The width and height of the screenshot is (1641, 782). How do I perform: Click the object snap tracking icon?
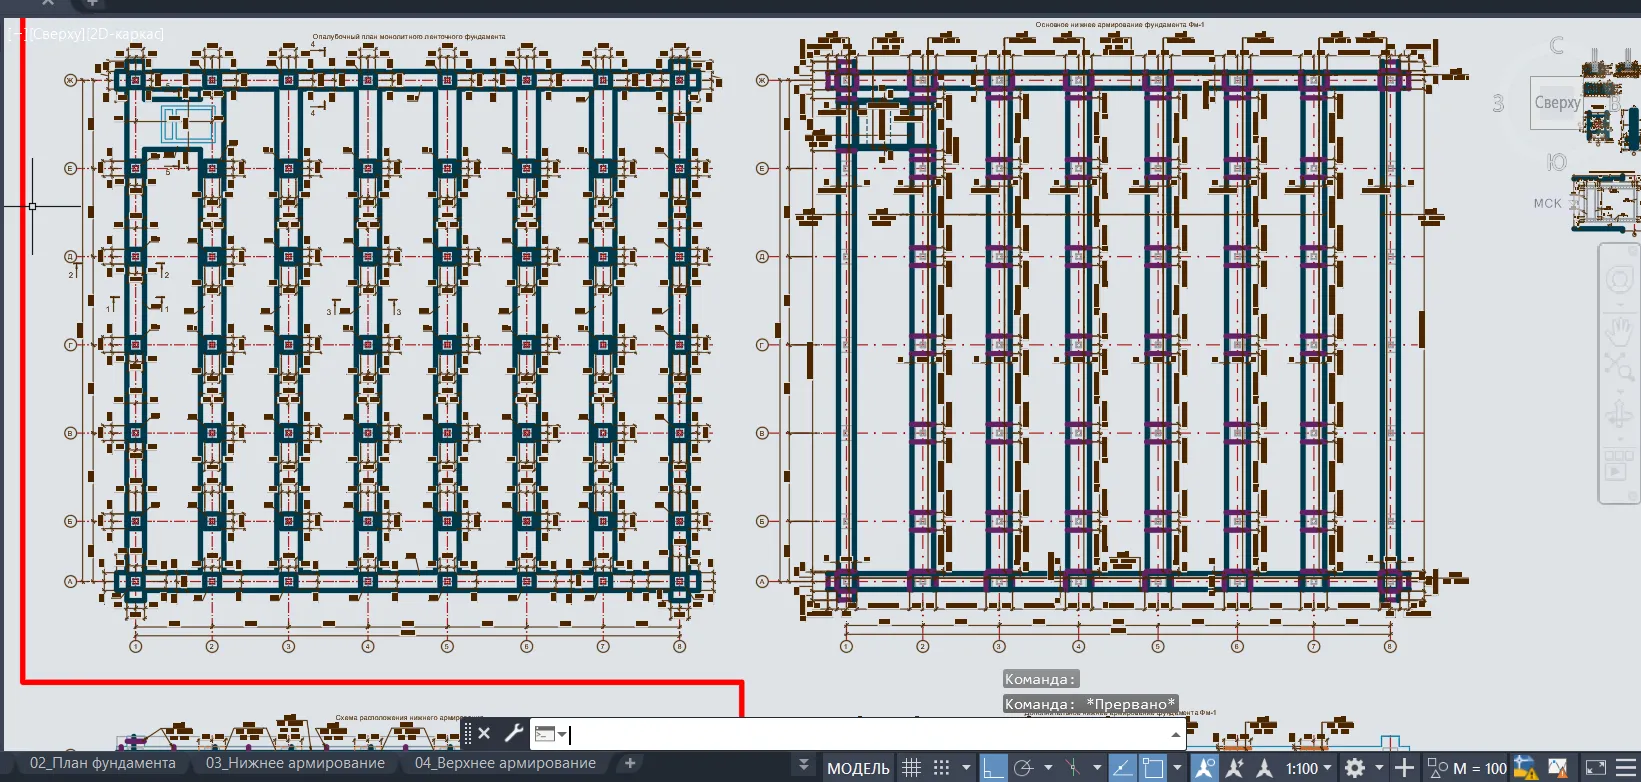pyautogui.click(x=1123, y=768)
